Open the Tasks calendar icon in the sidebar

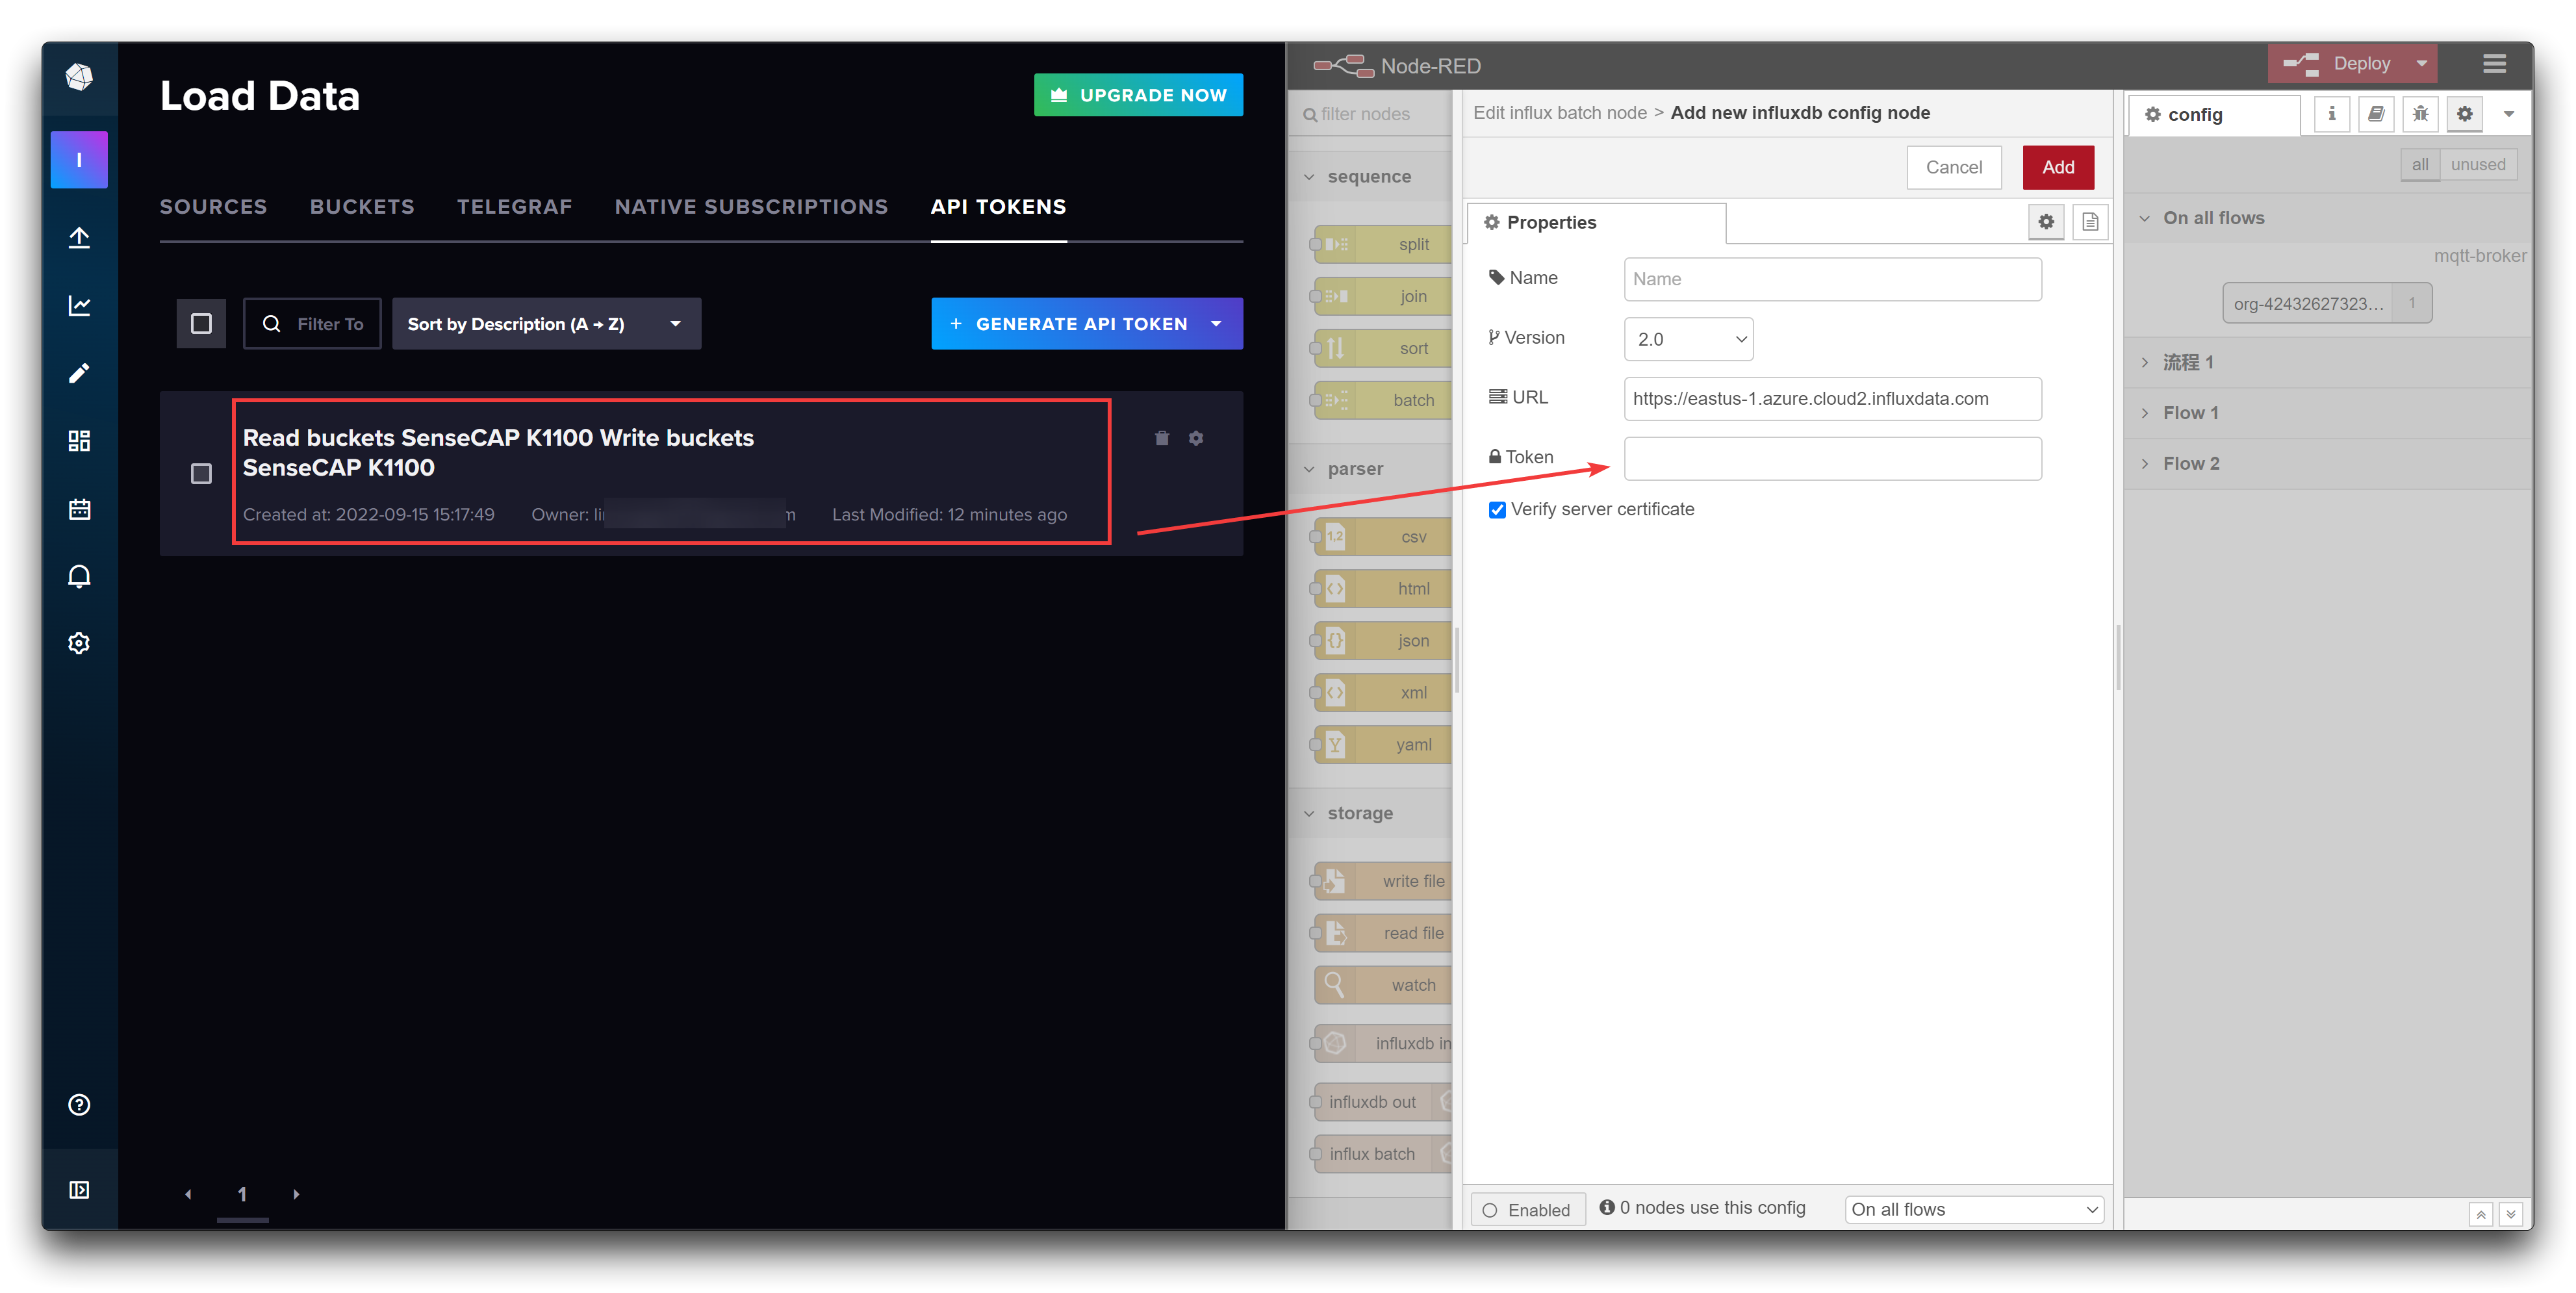79,509
